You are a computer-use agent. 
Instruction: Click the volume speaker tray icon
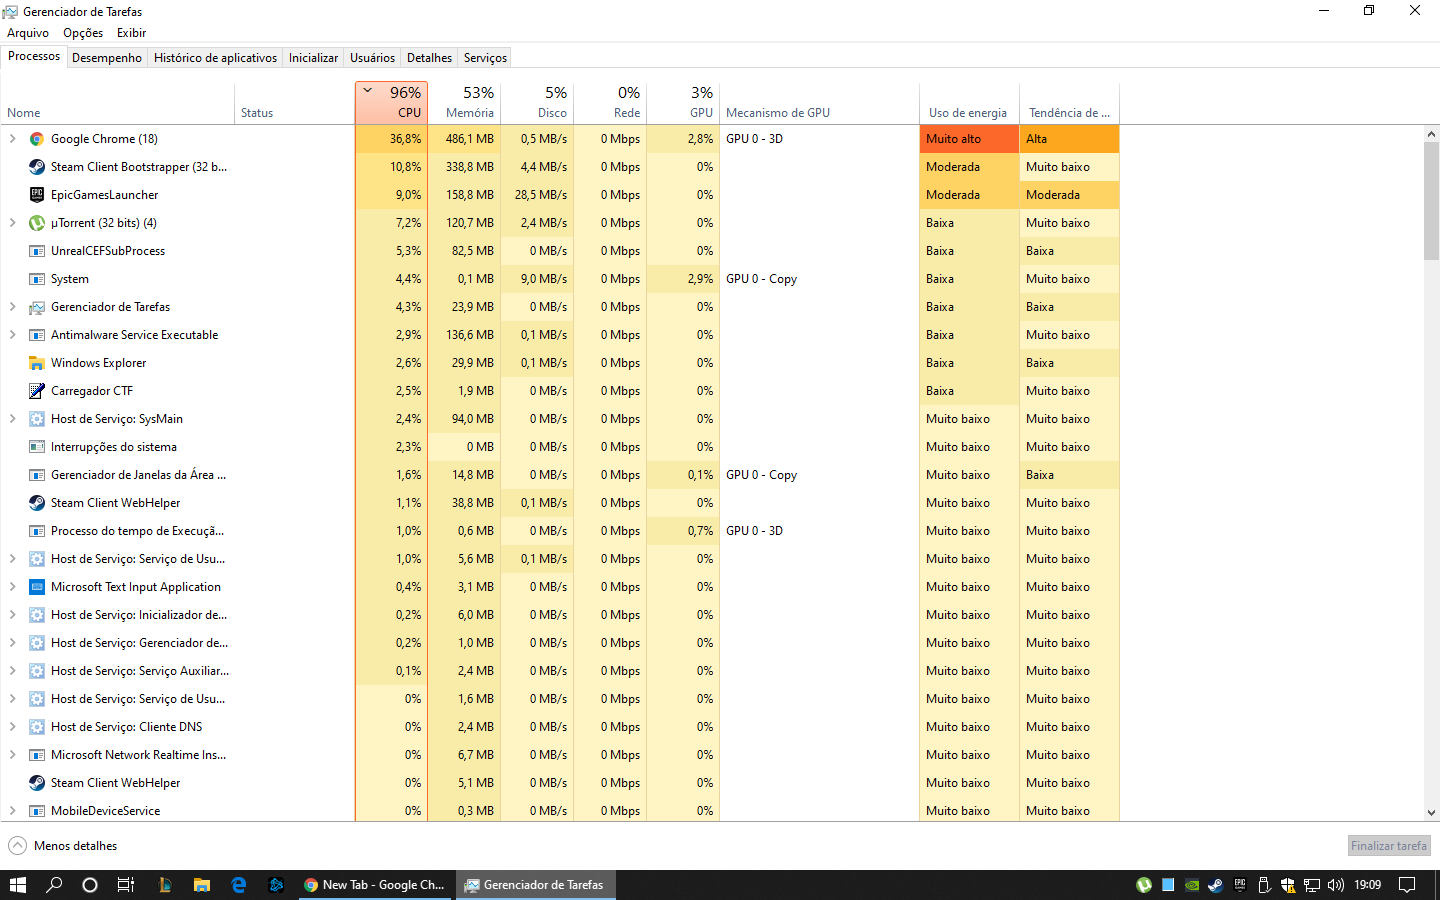click(1336, 885)
